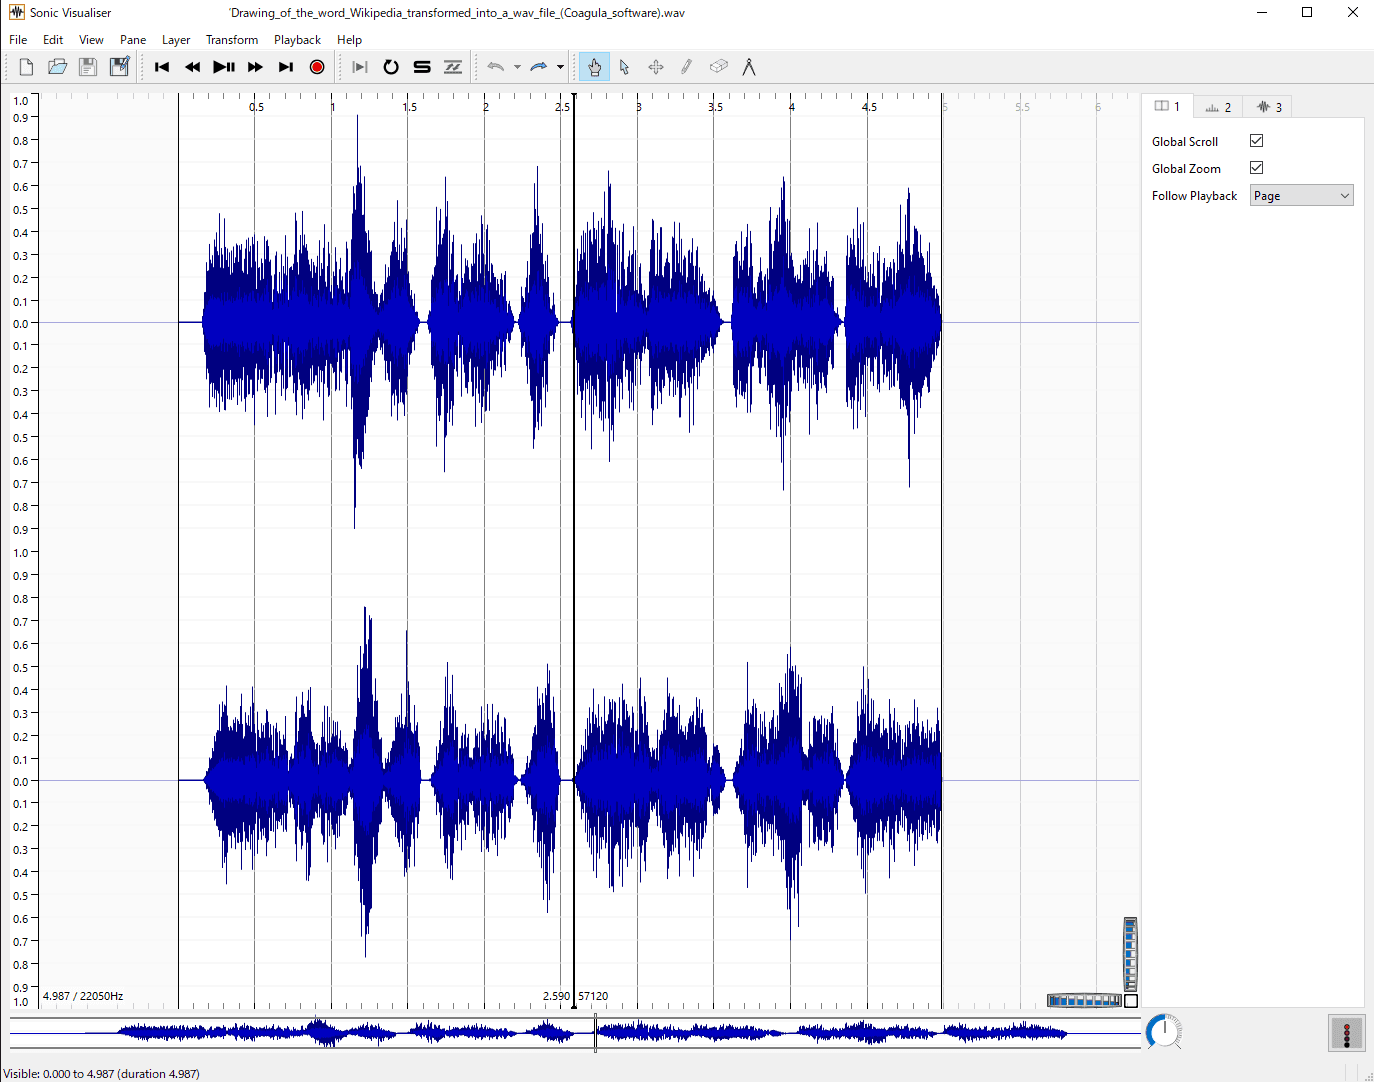Open the Undo history dropdown arrow

[x=517, y=67]
